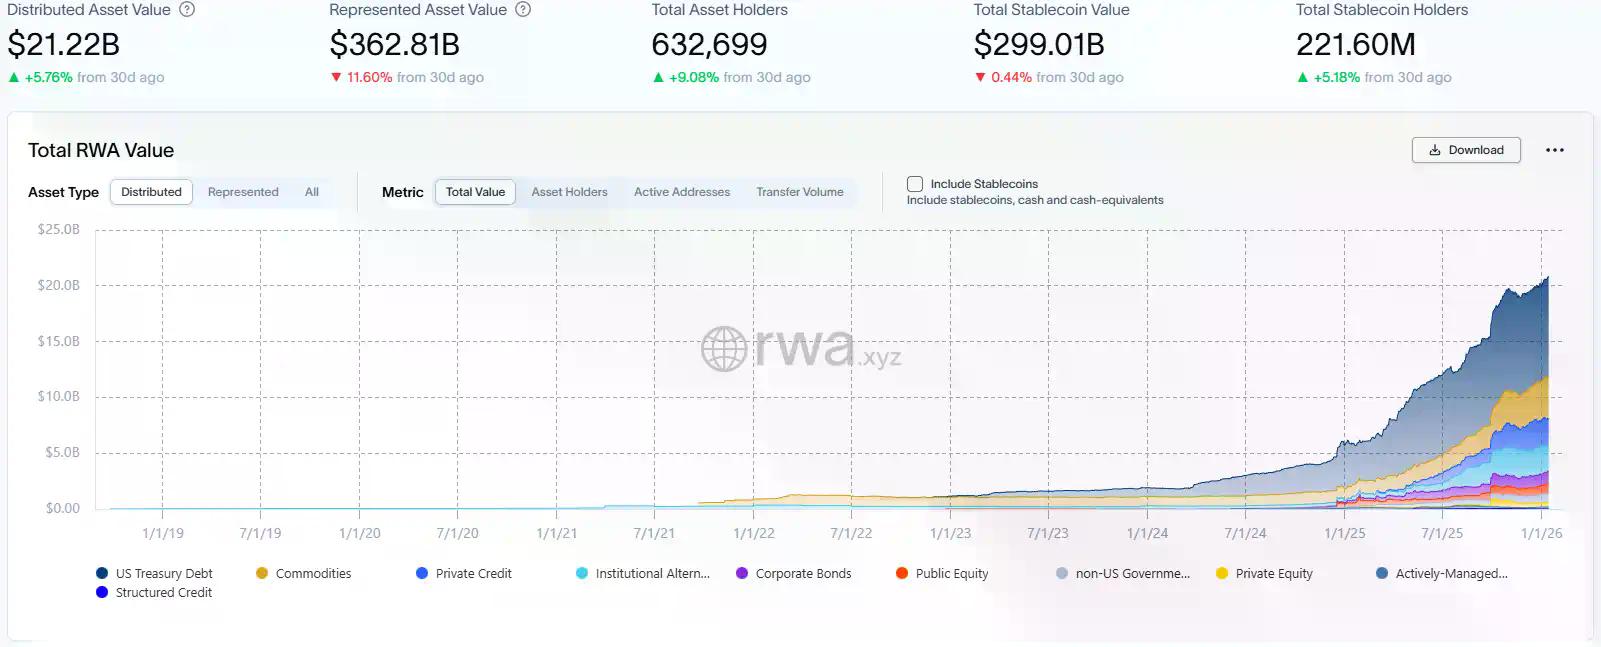This screenshot has width=1601, height=647.
Task: Select the Distributed asset type
Action: [151, 192]
